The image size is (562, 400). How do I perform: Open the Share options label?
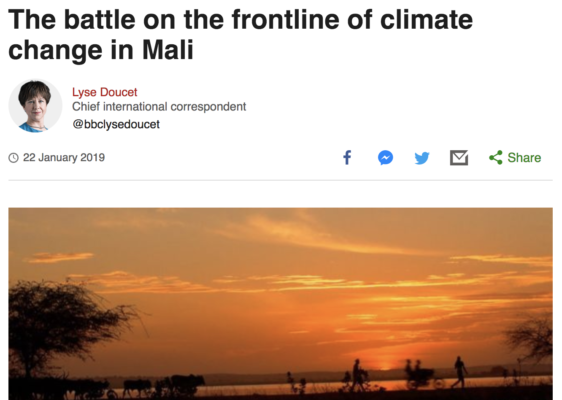[x=524, y=158]
